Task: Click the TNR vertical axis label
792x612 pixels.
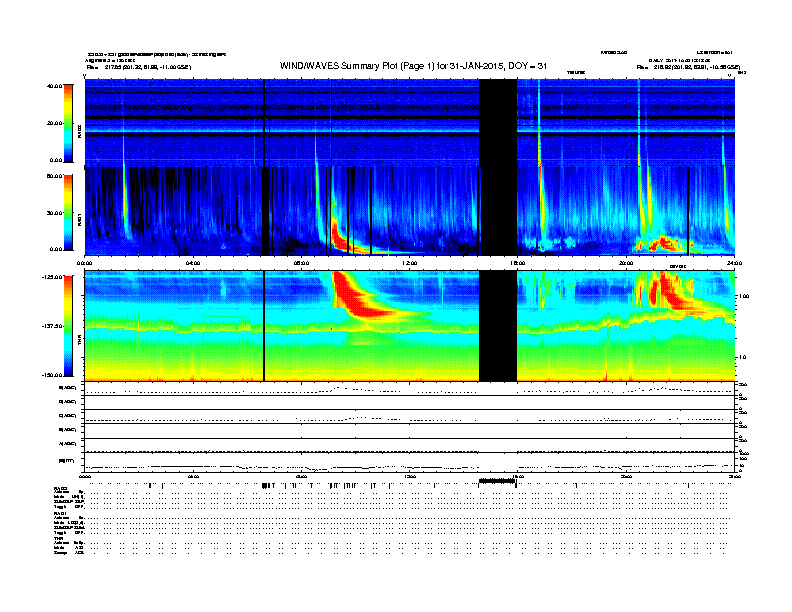Action: point(79,341)
